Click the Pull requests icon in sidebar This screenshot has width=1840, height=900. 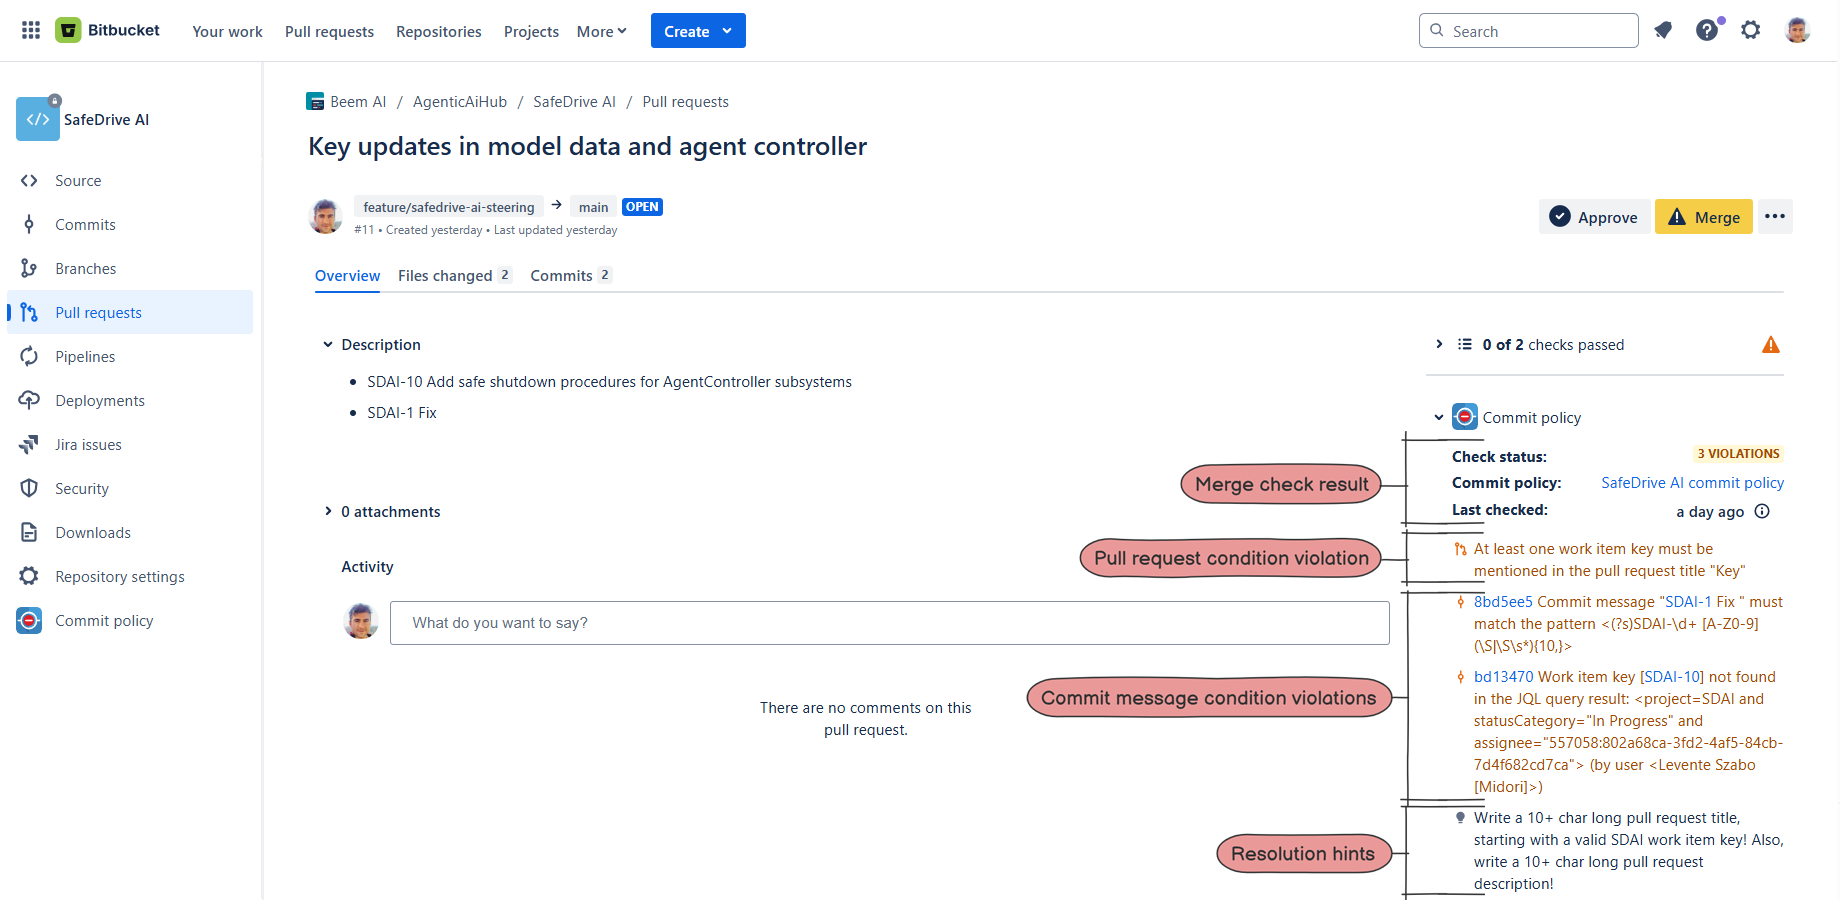point(29,313)
